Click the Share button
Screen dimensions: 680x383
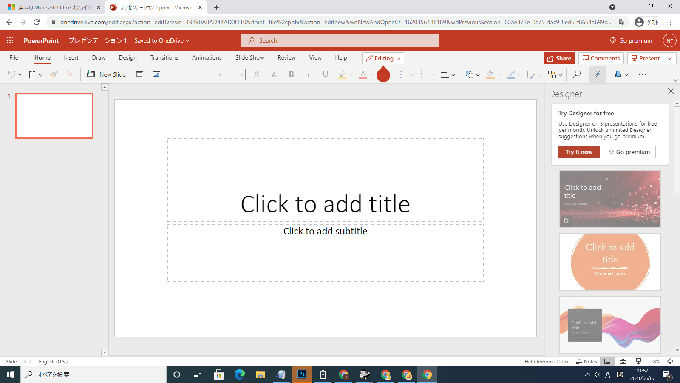point(559,58)
